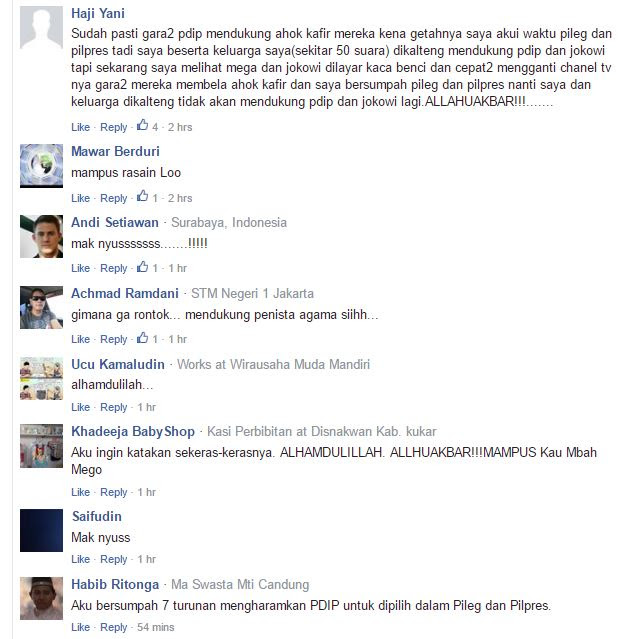Reply to Mawar Berduri's comment
618x639 pixels.
(x=114, y=198)
